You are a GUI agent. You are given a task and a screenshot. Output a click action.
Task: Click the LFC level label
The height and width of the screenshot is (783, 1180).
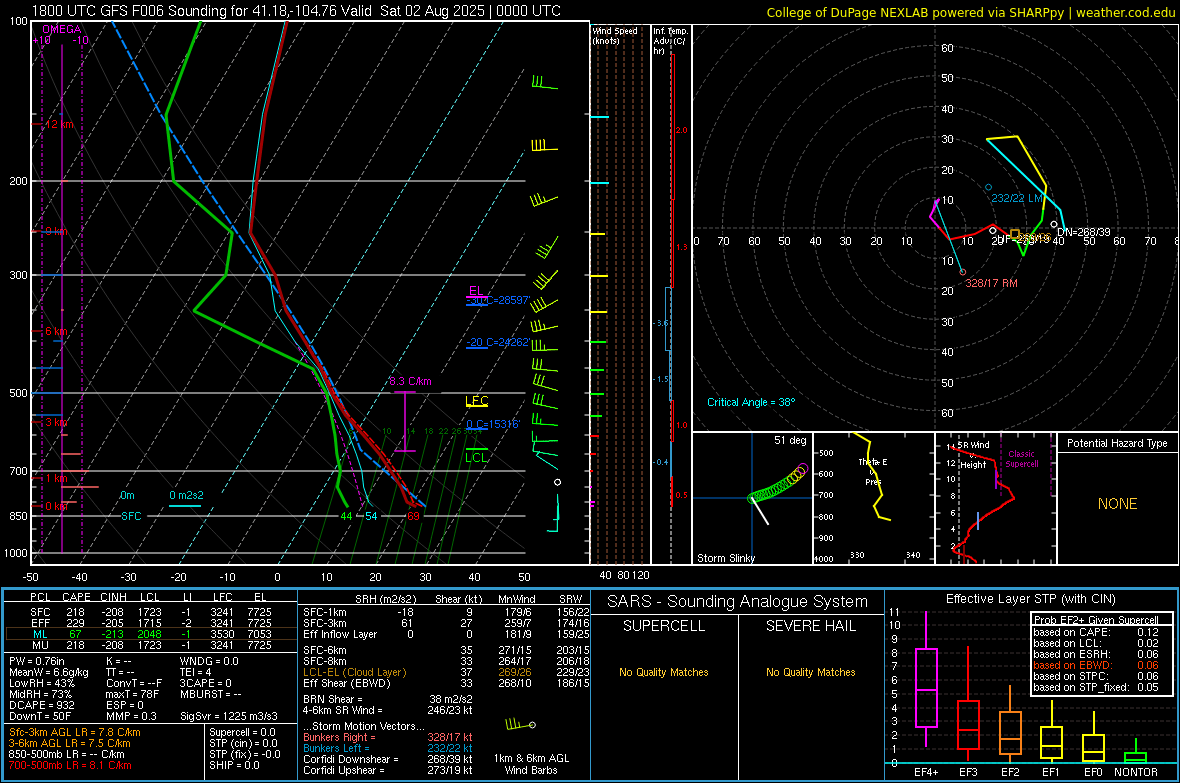(x=476, y=401)
